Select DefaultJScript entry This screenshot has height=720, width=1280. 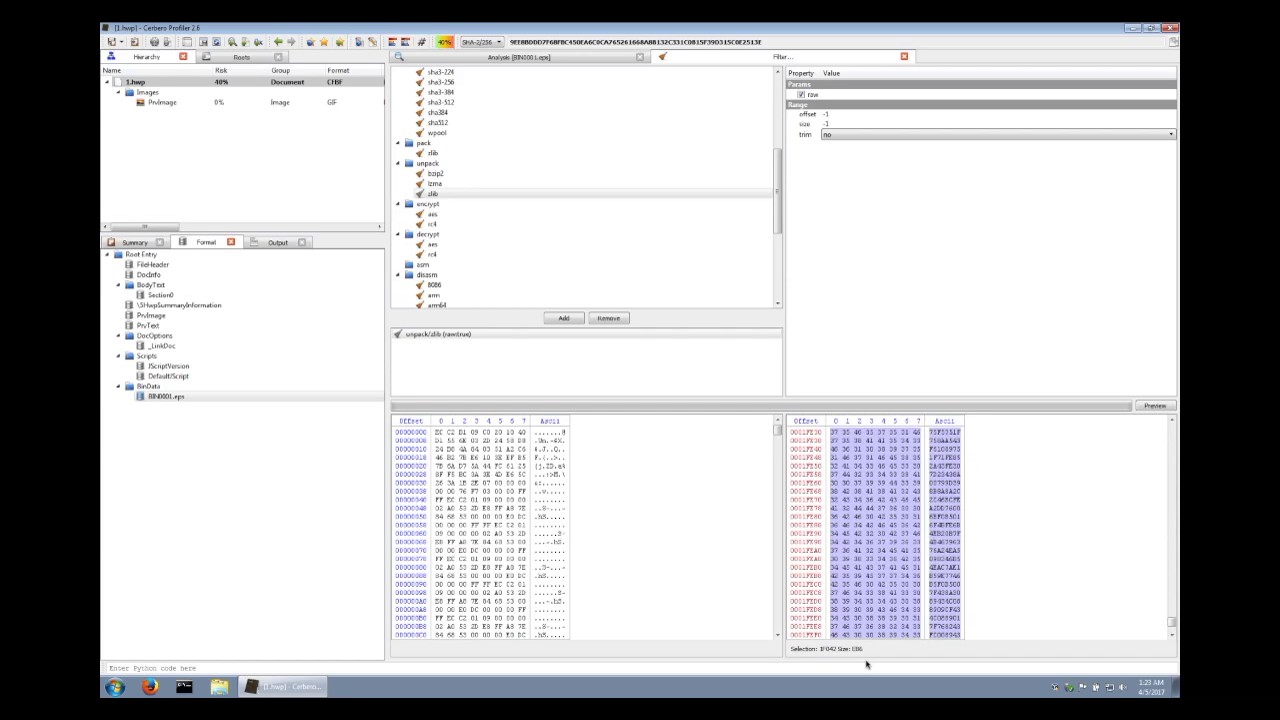tap(168, 376)
